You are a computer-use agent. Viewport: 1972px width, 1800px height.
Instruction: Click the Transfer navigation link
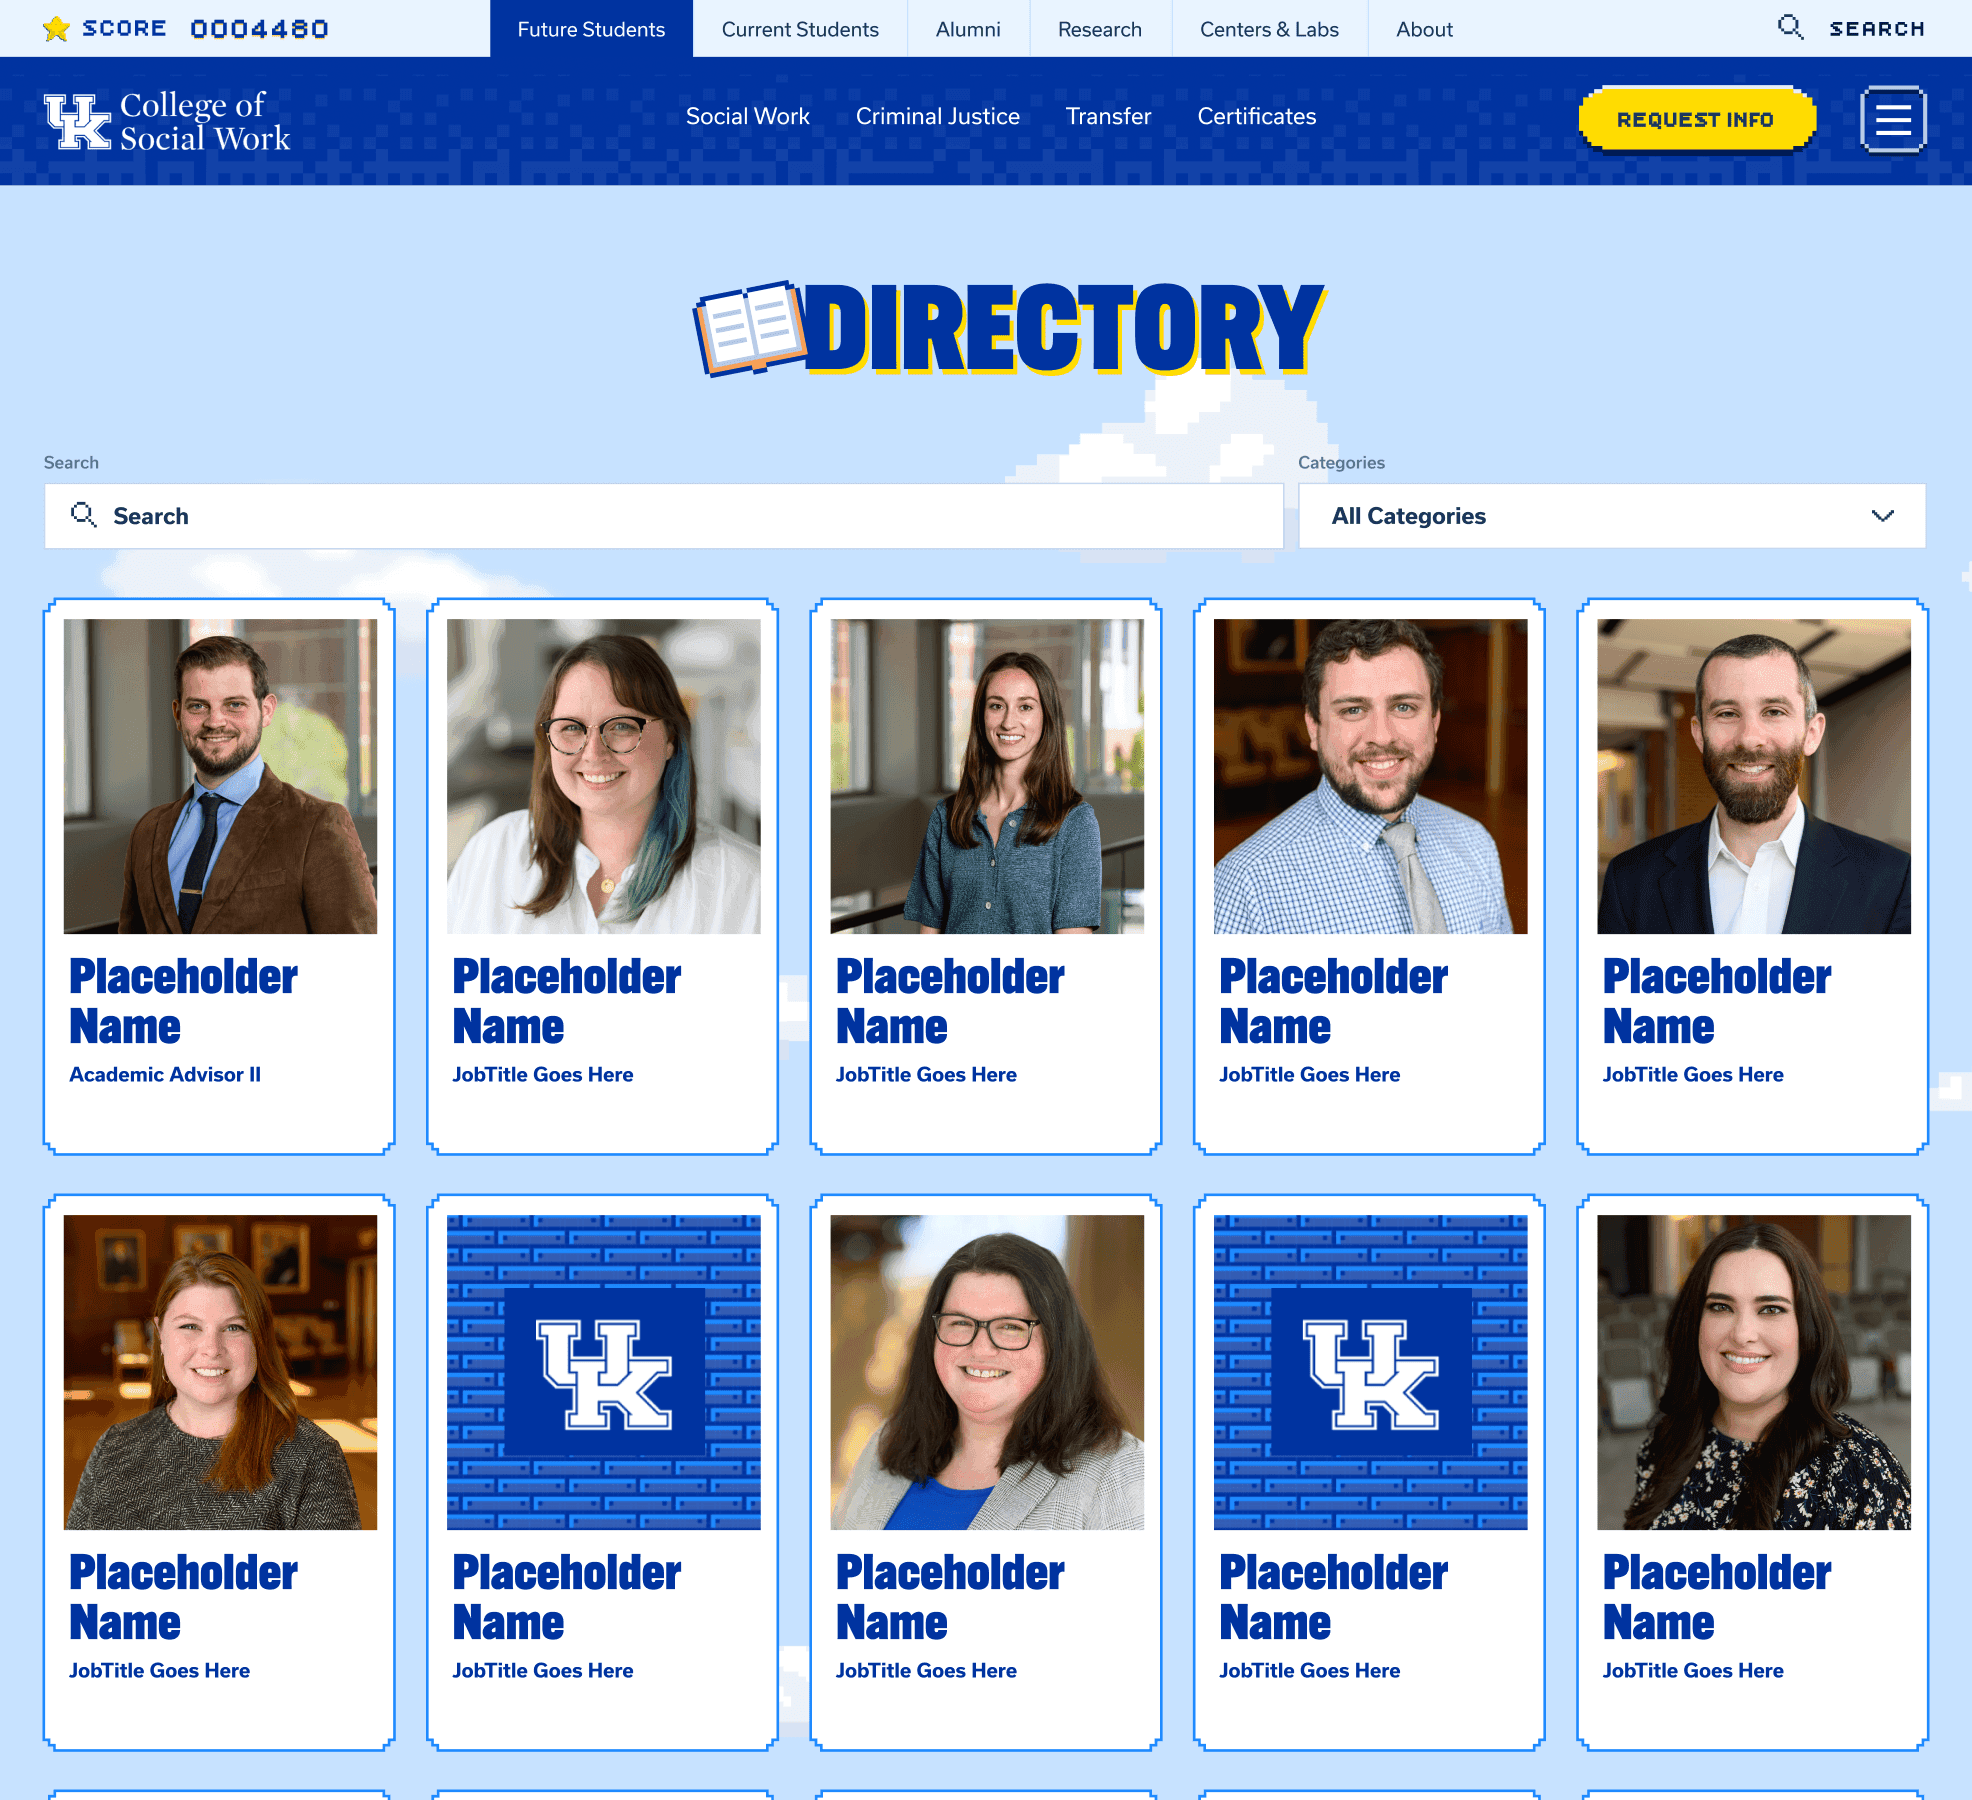point(1108,116)
